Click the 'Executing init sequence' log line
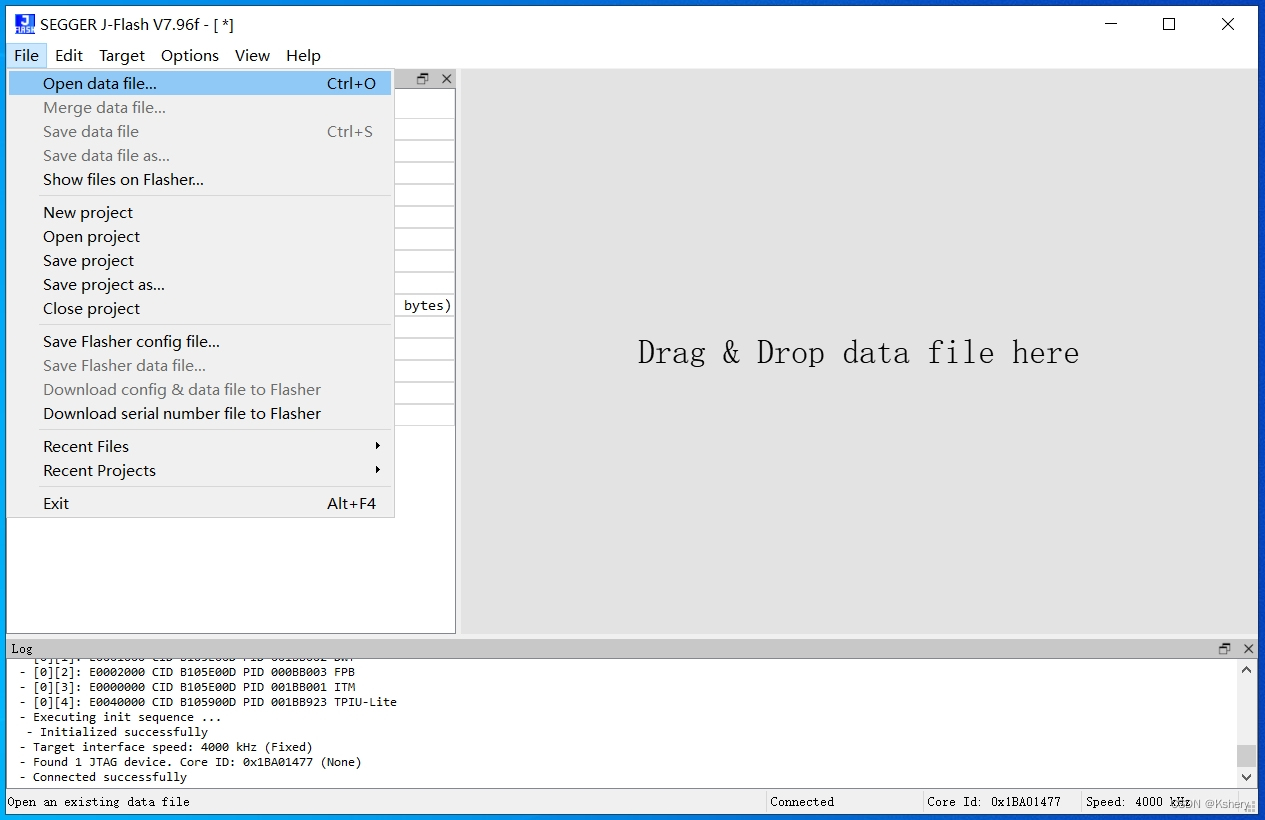The width and height of the screenshot is (1265, 820). 120,717
